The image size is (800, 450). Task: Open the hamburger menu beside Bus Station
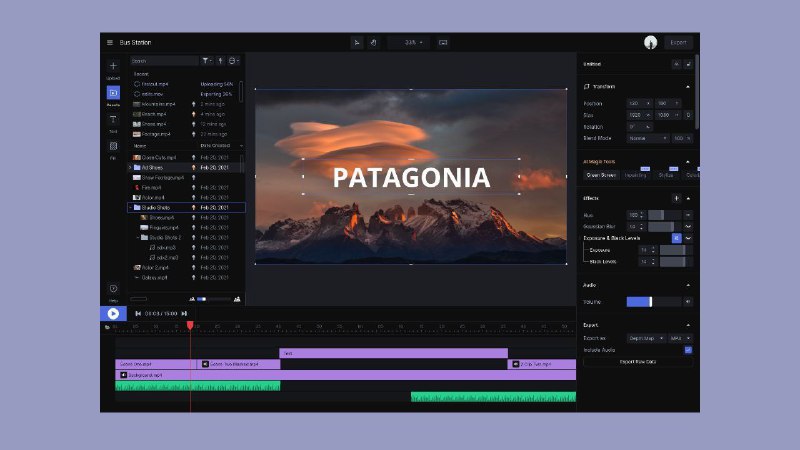pos(110,42)
